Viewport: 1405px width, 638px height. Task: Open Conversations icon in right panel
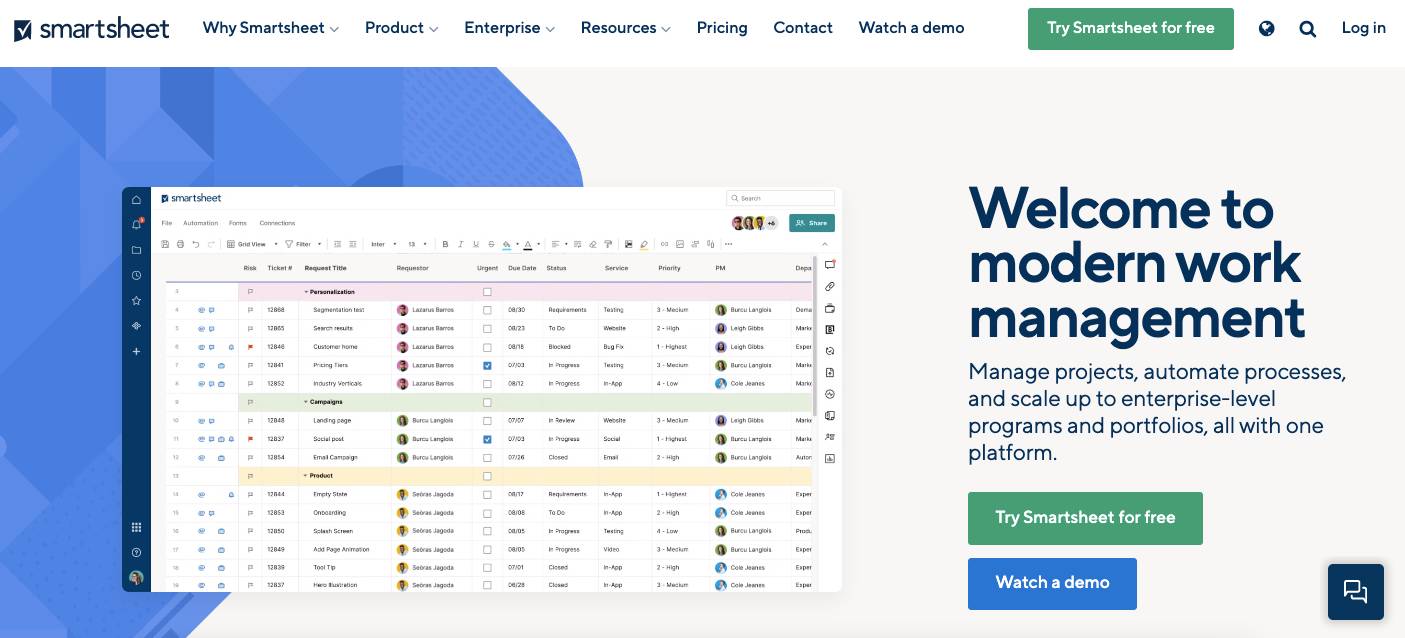830,265
